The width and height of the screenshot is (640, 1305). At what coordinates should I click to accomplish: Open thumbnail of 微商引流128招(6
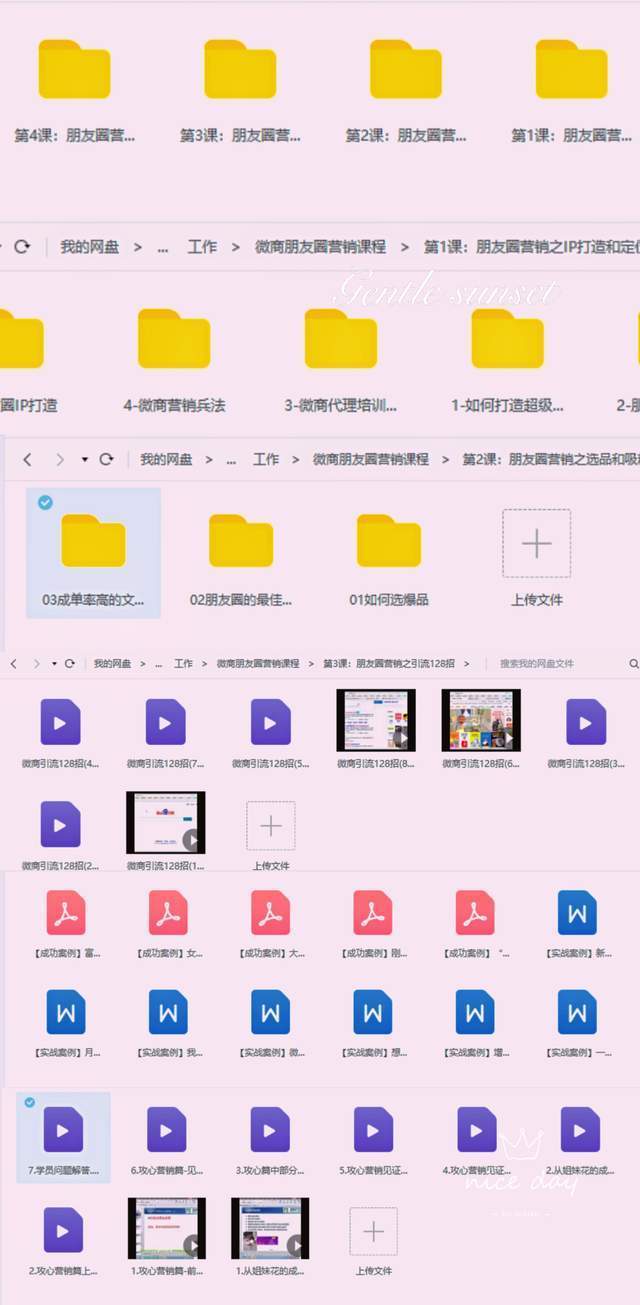pyautogui.click(x=481, y=720)
